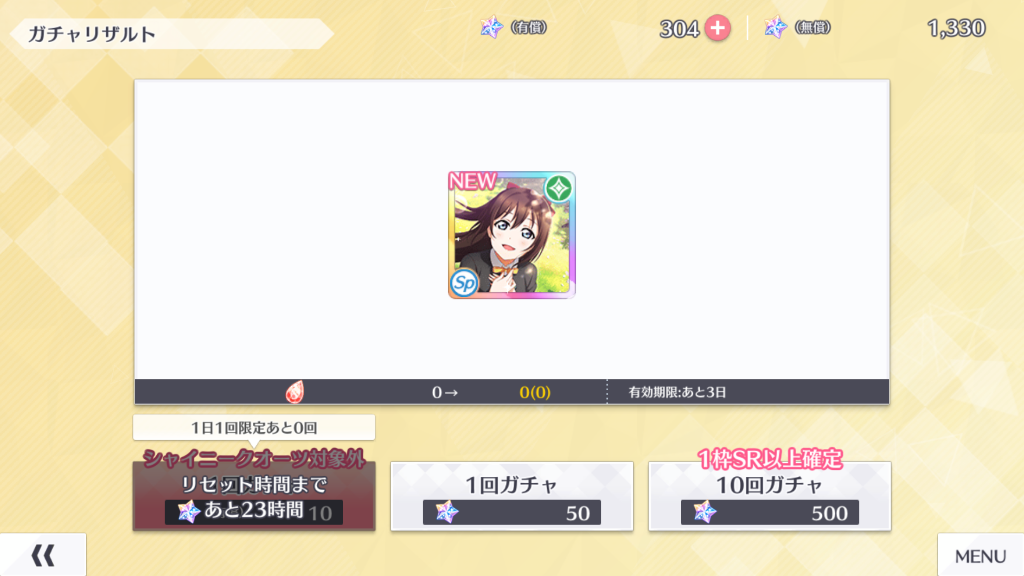Open the MENU button
The image size is (1024, 576).
point(980,555)
